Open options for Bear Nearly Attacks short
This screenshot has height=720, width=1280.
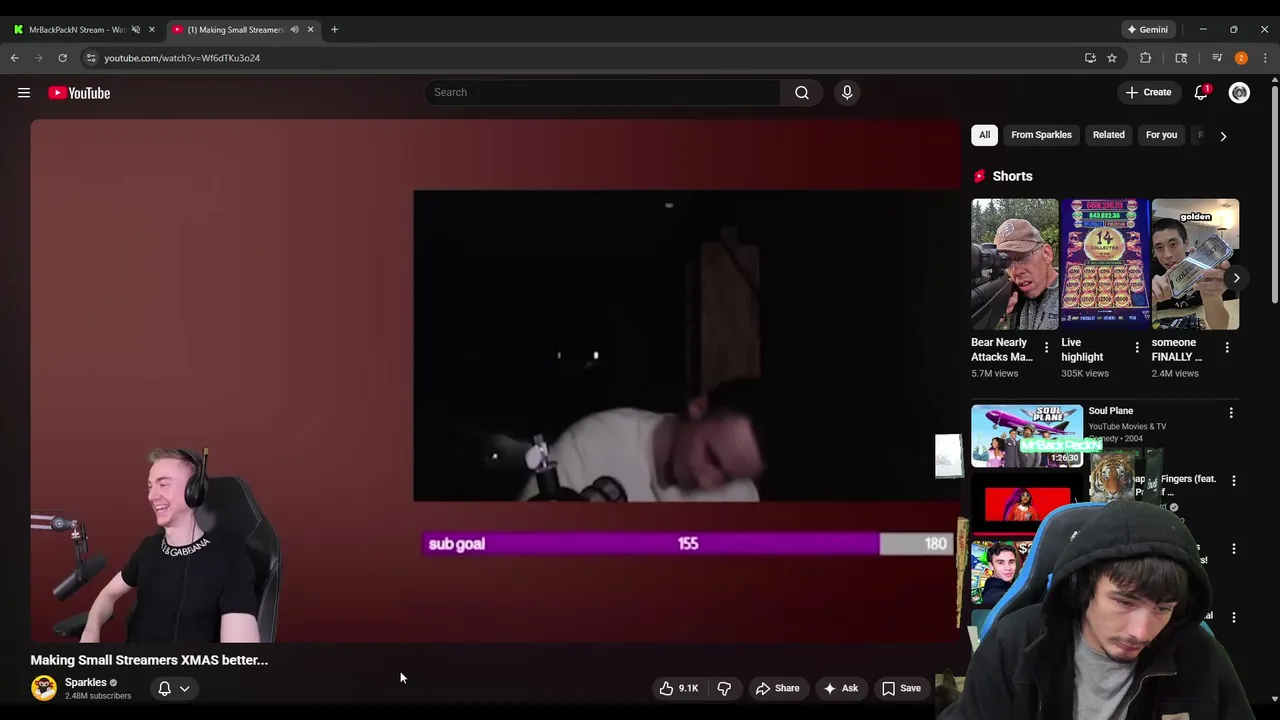tap(1046, 348)
